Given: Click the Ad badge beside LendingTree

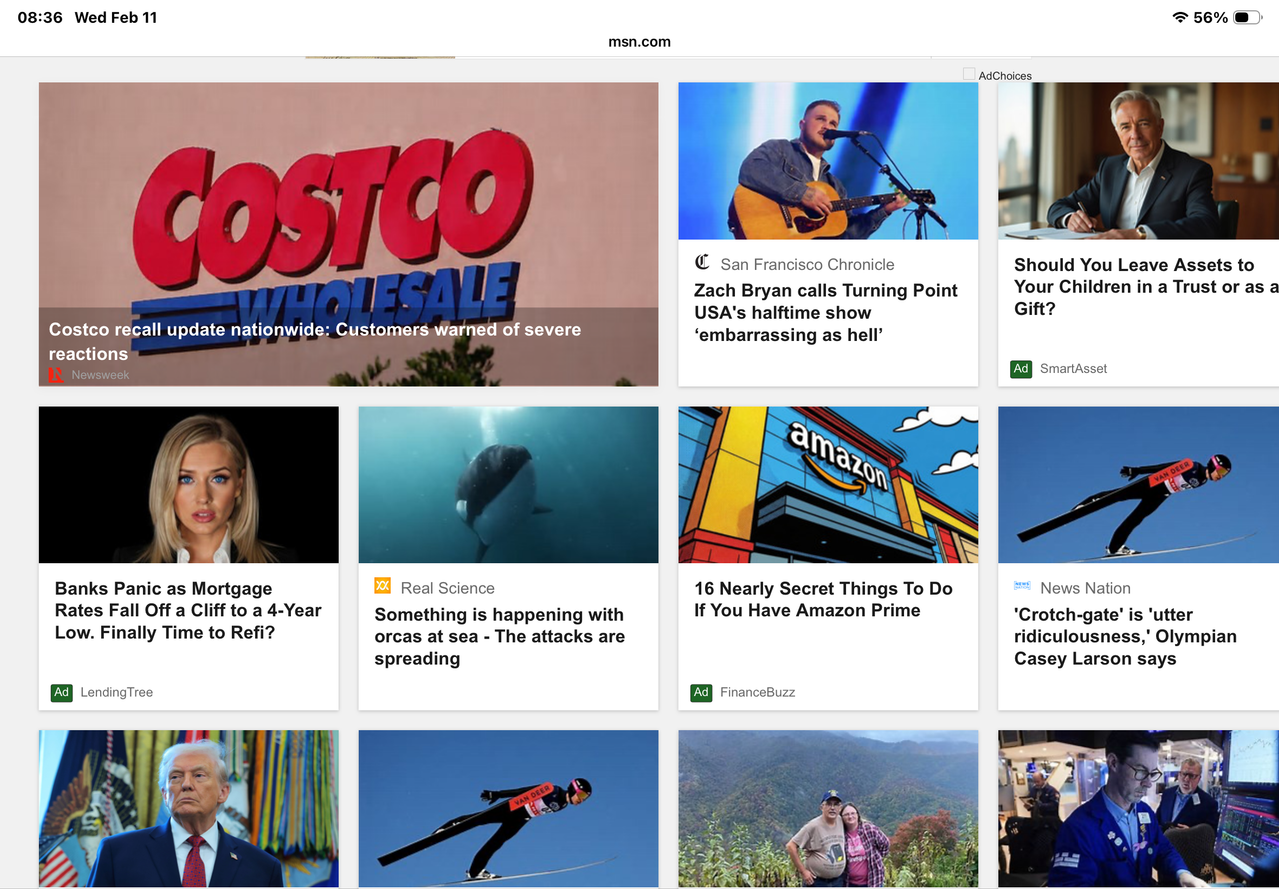Looking at the screenshot, I should pos(62,692).
